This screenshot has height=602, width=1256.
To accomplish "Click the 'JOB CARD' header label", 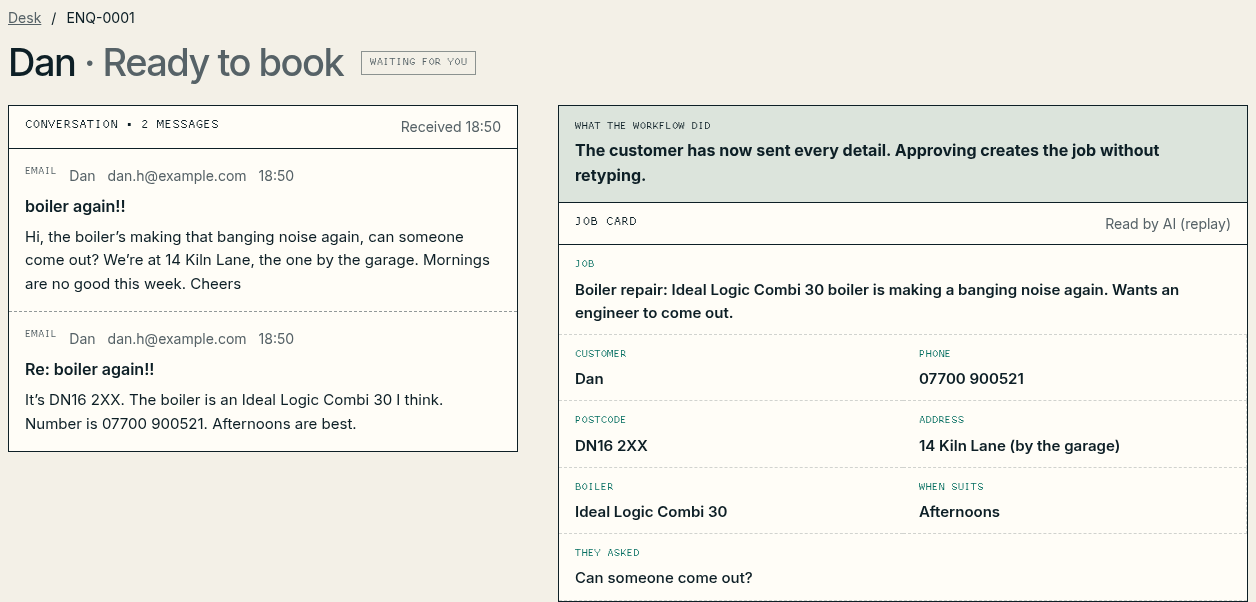I will coord(606,221).
